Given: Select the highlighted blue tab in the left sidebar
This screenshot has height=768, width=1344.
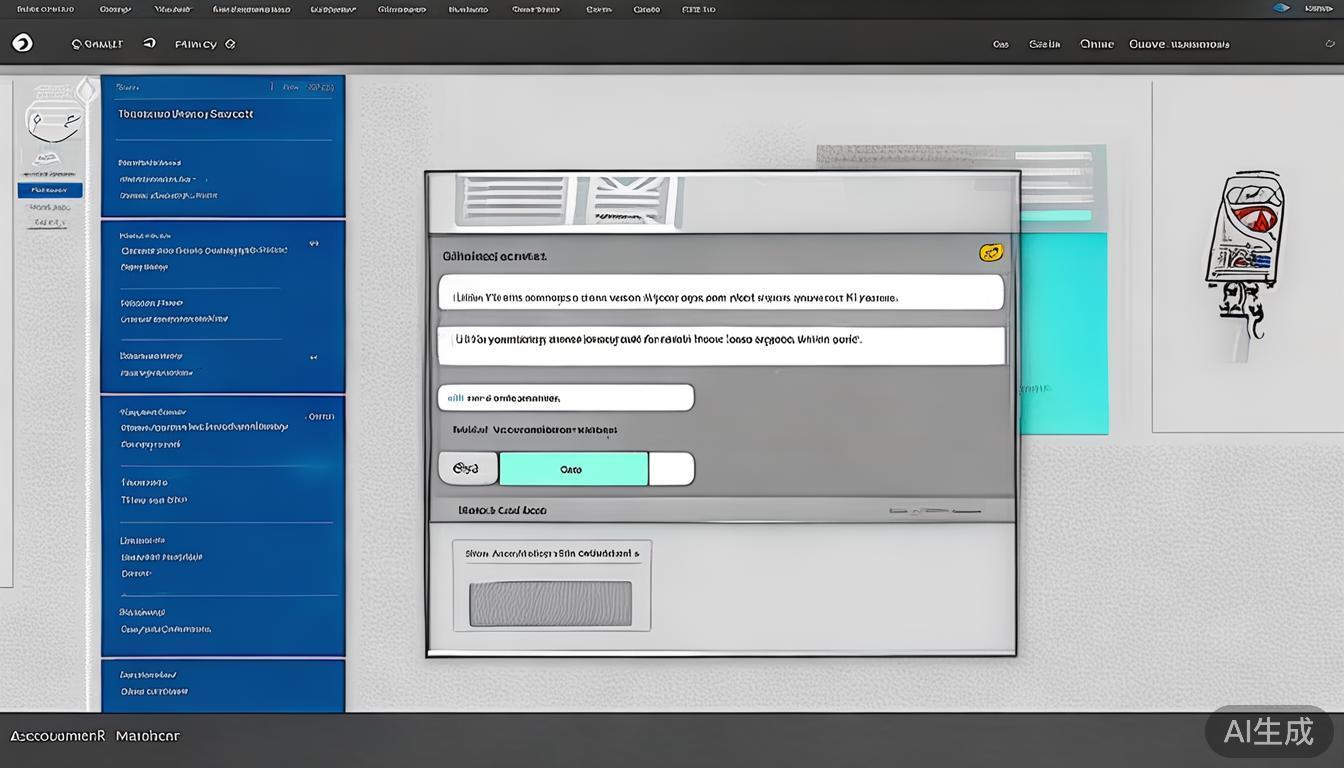Looking at the screenshot, I should coord(50,190).
